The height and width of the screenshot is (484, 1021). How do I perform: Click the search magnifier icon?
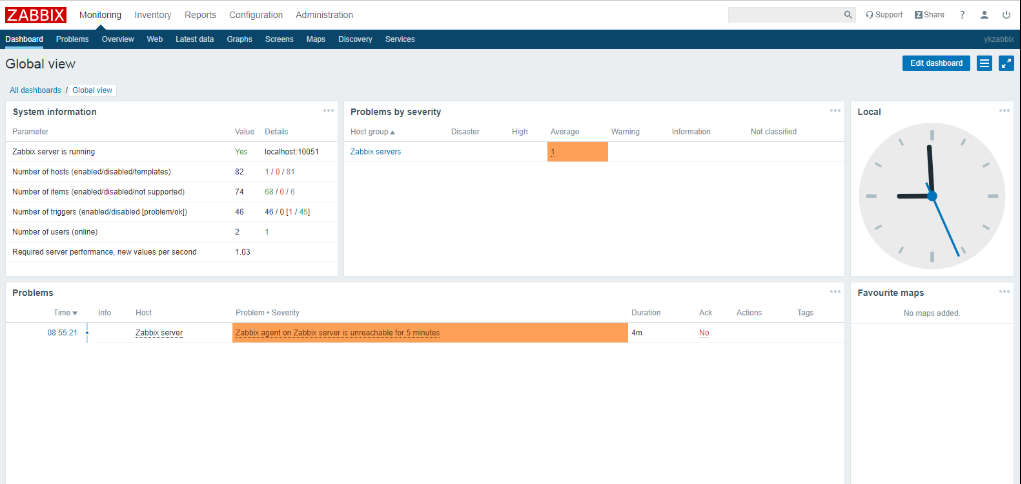pos(847,15)
